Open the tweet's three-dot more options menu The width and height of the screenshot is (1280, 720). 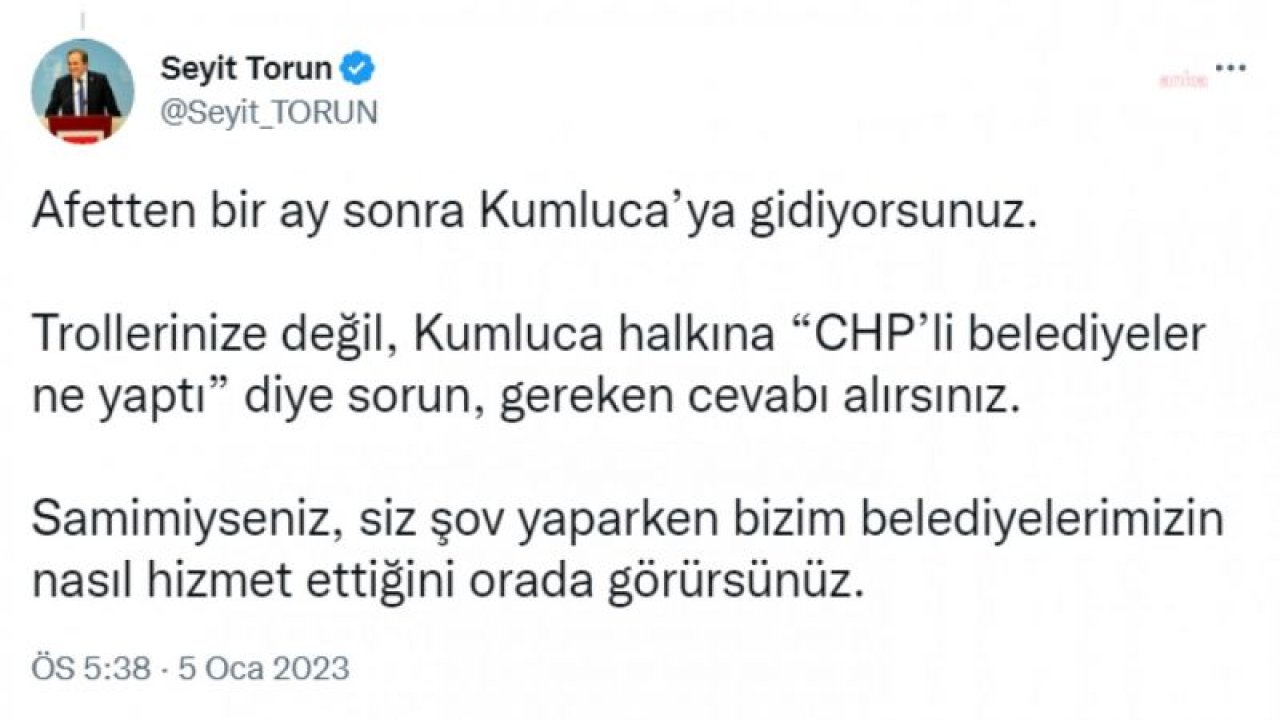(x=1229, y=69)
